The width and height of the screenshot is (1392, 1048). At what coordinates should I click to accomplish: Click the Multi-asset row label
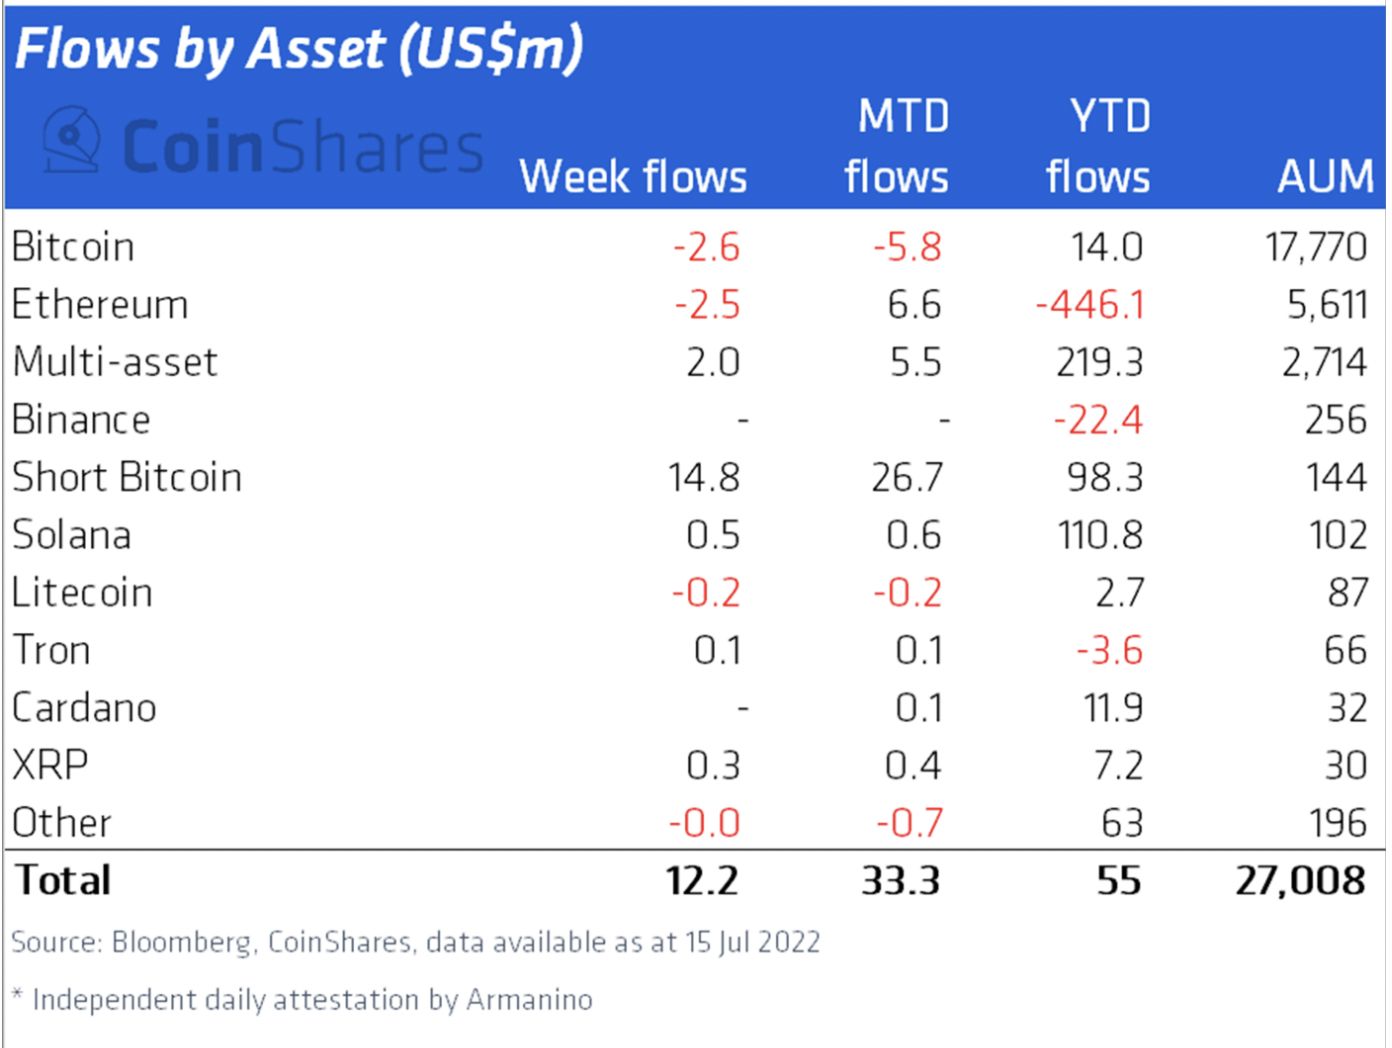(x=115, y=362)
